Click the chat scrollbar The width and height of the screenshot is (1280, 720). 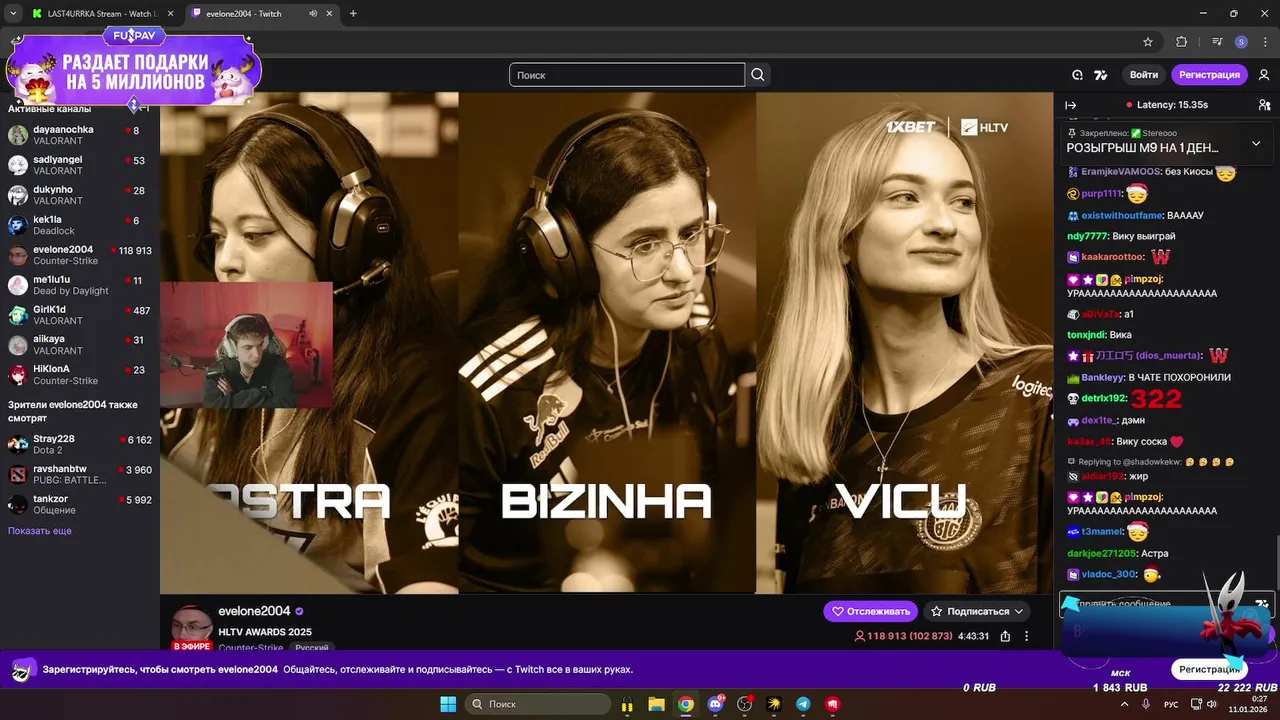point(1277,563)
